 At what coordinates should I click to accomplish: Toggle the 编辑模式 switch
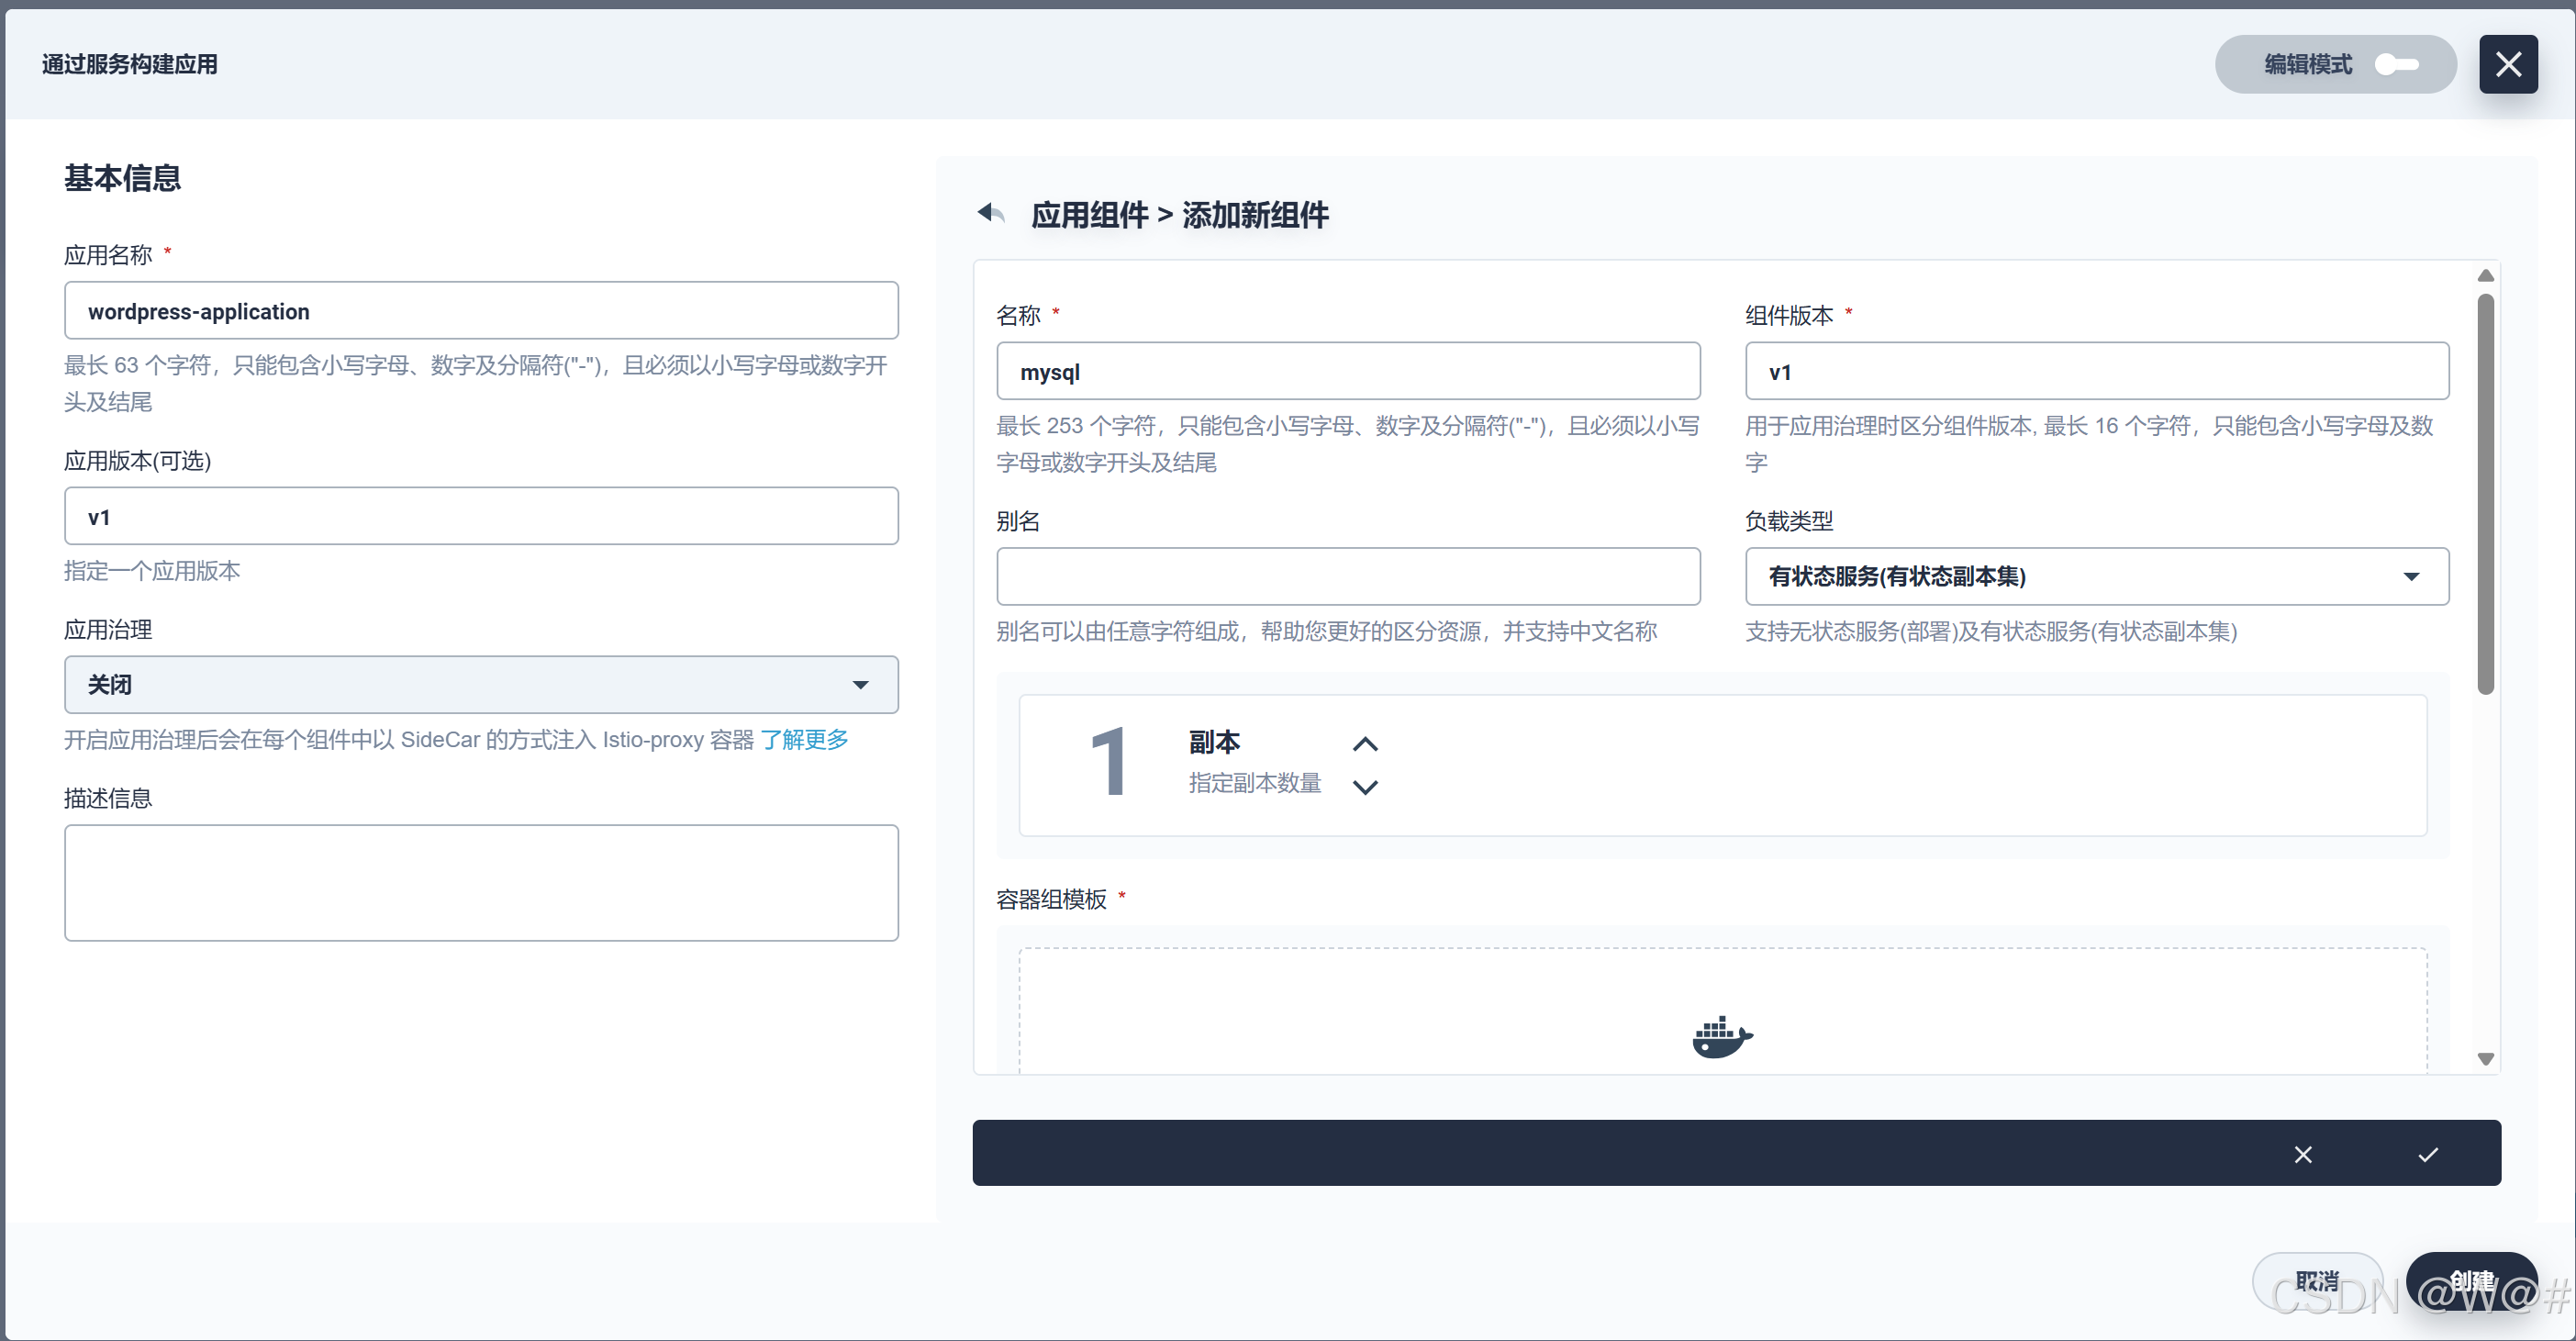pos(2397,64)
